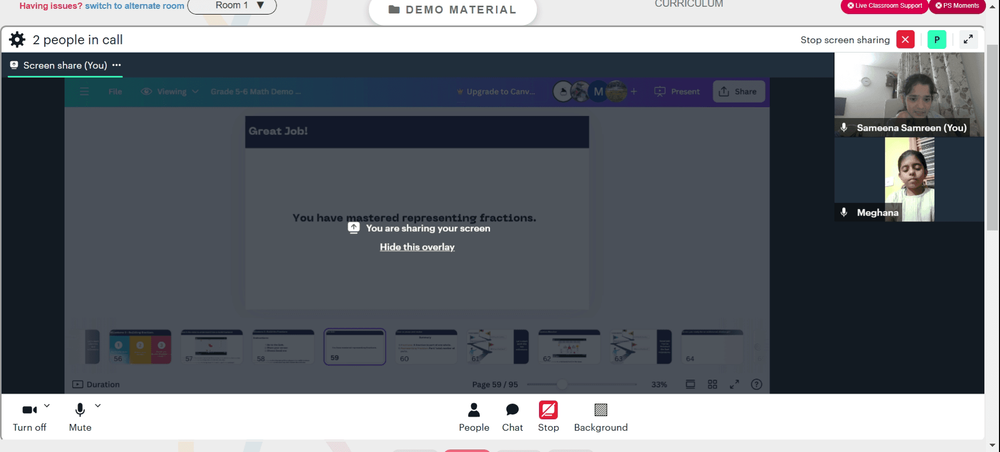The width and height of the screenshot is (1000, 452).
Task: Open Background effects
Action: 601,418
